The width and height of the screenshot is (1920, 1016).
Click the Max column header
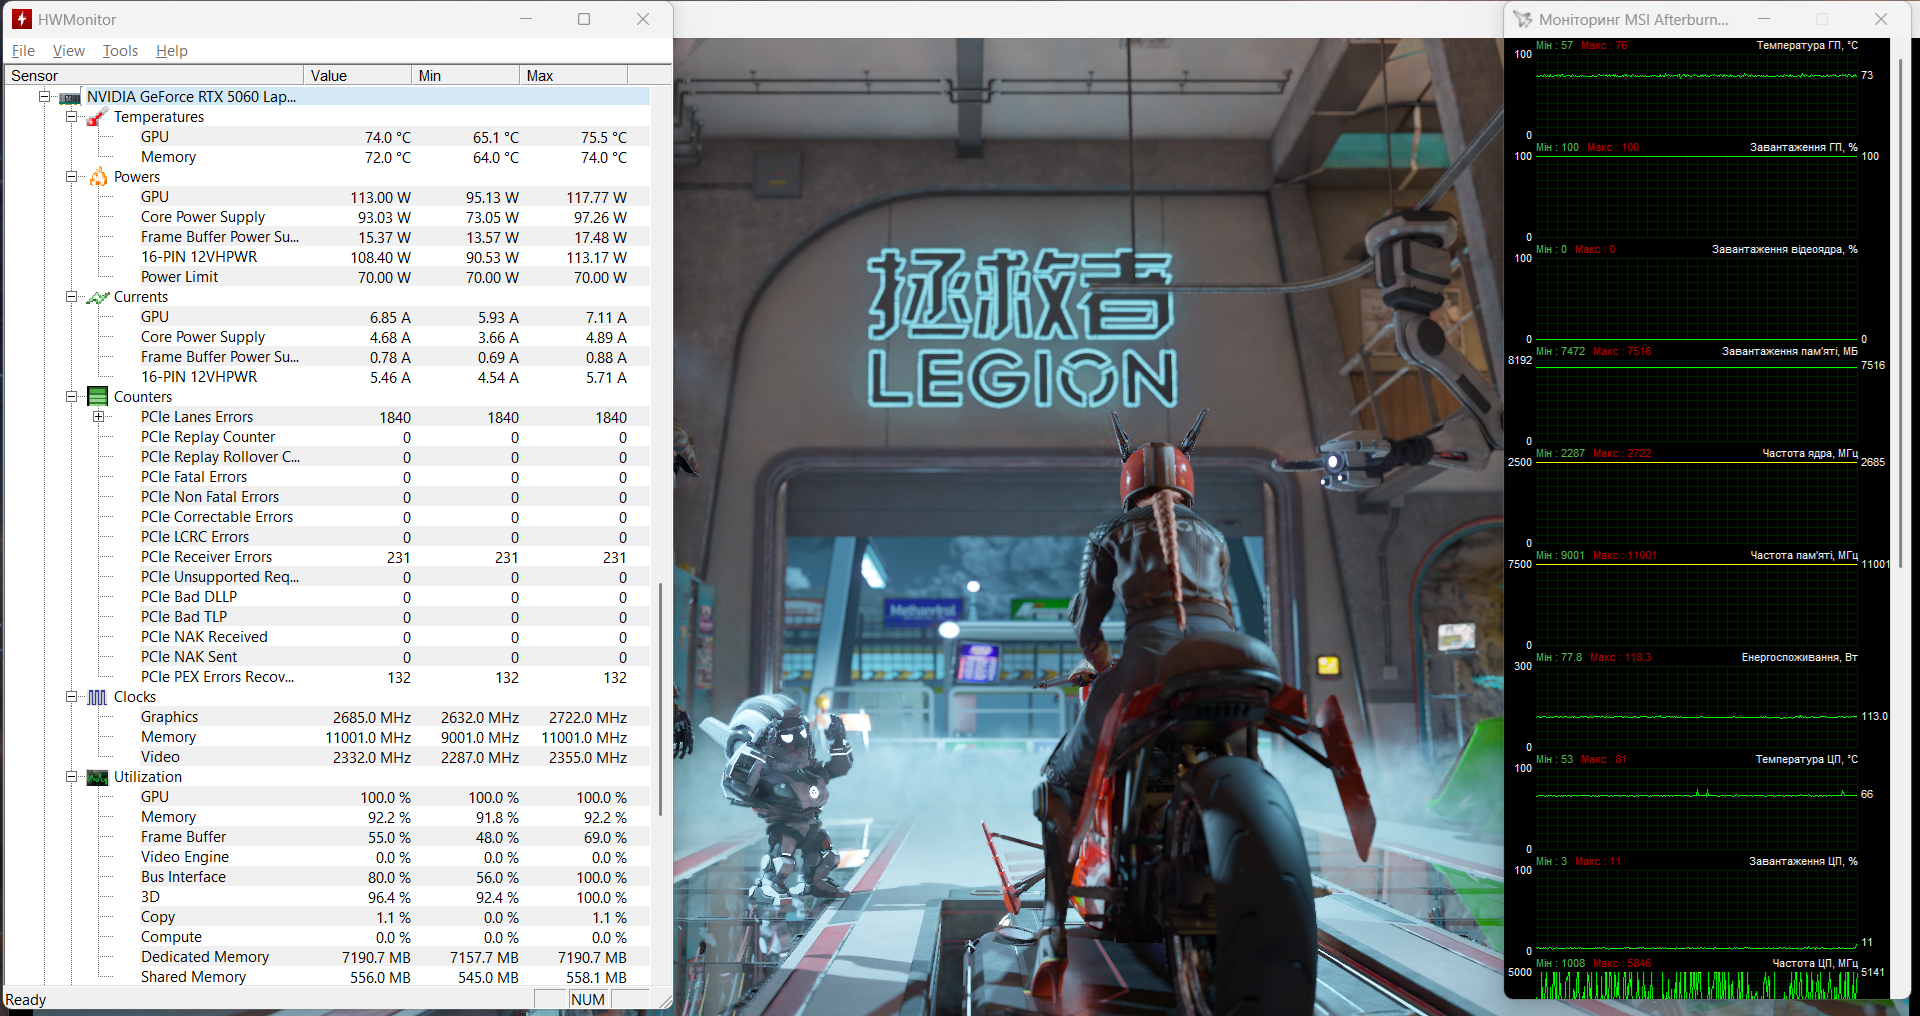coord(574,76)
